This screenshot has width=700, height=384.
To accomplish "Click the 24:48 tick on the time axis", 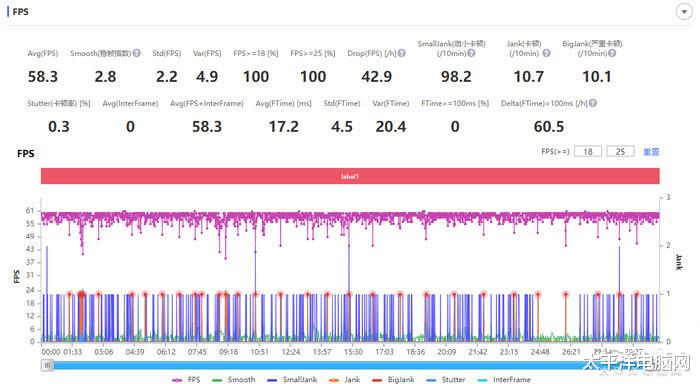I will point(540,352).
